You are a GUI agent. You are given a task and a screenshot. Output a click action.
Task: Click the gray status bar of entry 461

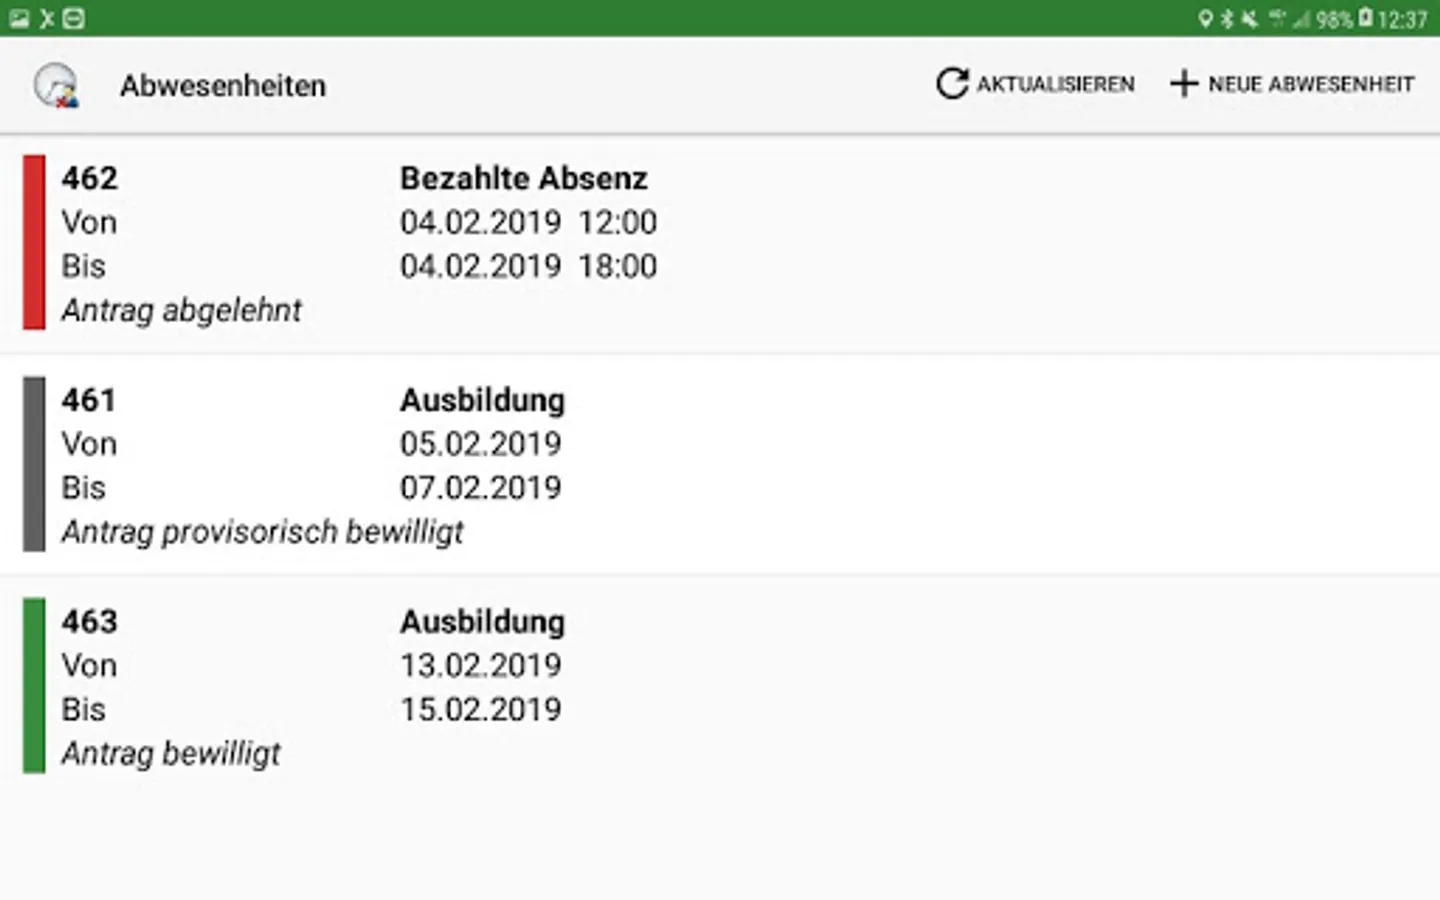[x=34, y=464]
